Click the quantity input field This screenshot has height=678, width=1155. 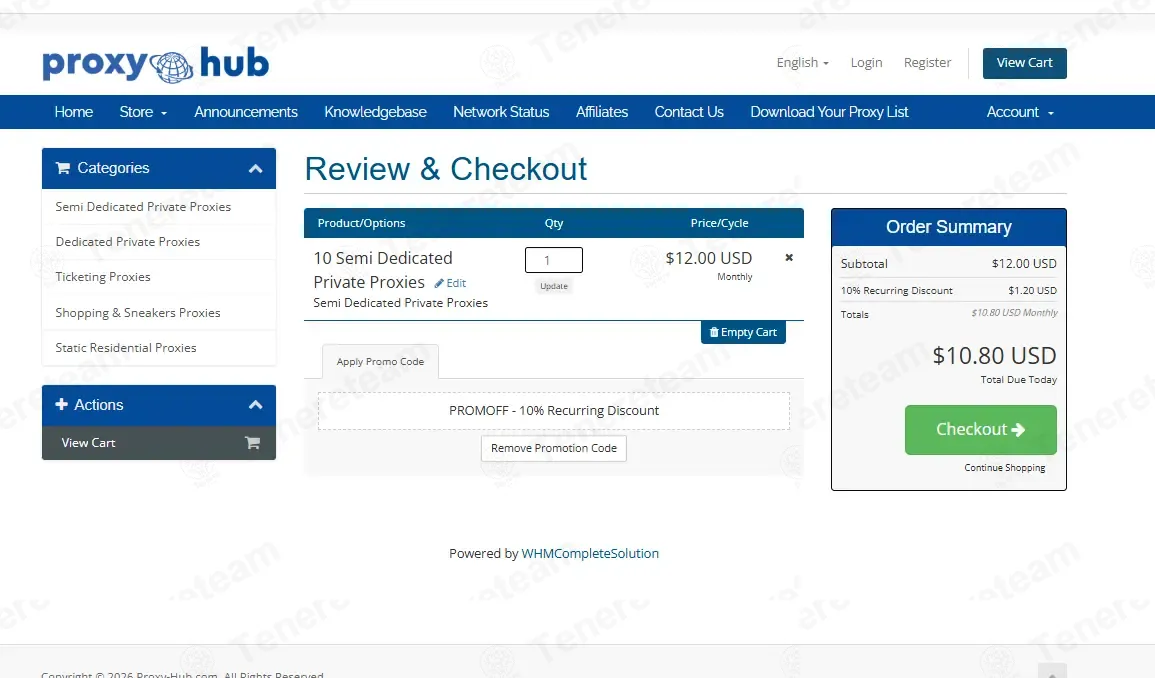click(x=554, y=260)
